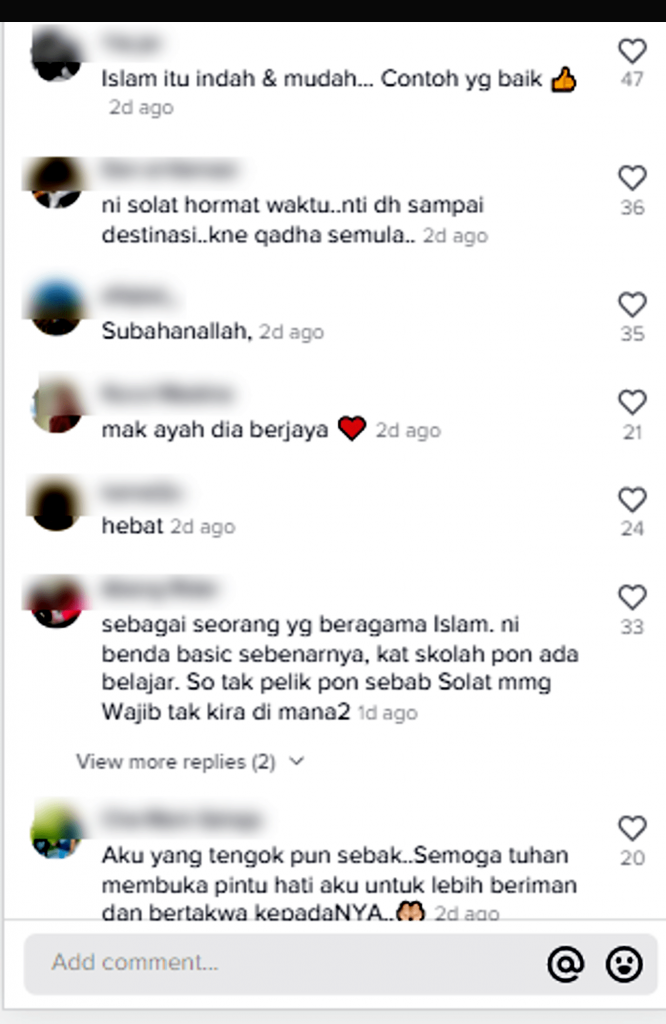The width and height of the screenshot is (666, 1024).
Task: Open blurred username above 'mak ayah dia berjaya'
Action: (x=167, y=394)
